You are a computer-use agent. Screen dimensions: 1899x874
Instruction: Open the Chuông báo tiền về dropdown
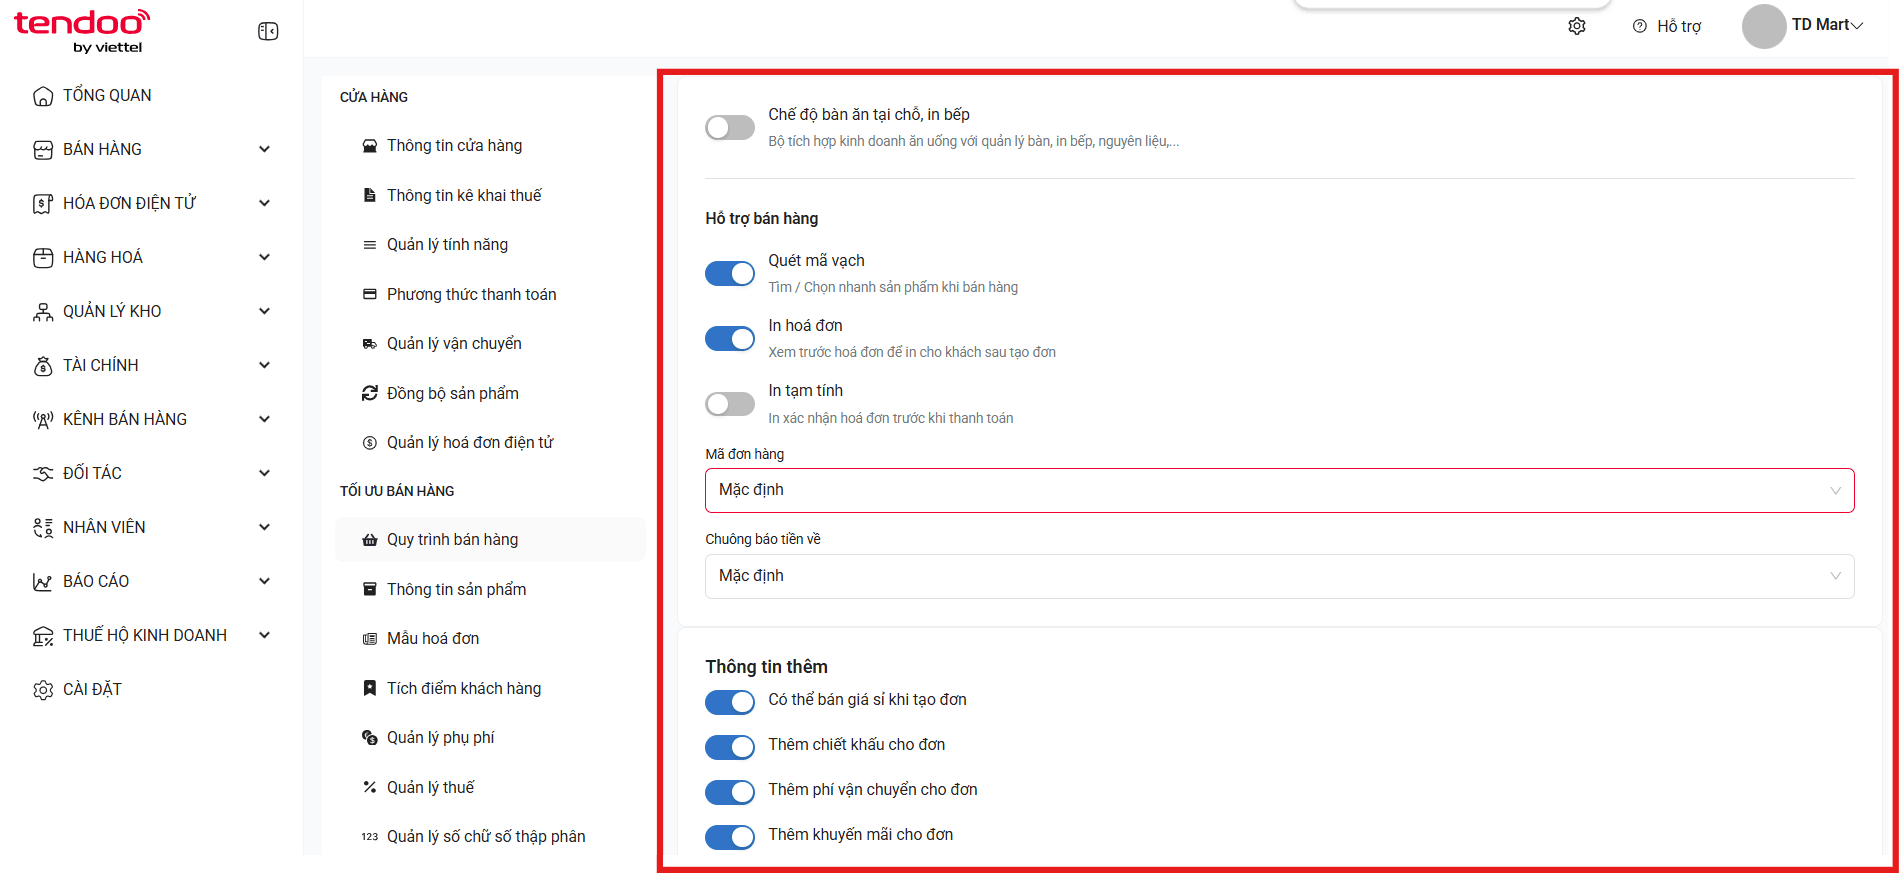1279,576
